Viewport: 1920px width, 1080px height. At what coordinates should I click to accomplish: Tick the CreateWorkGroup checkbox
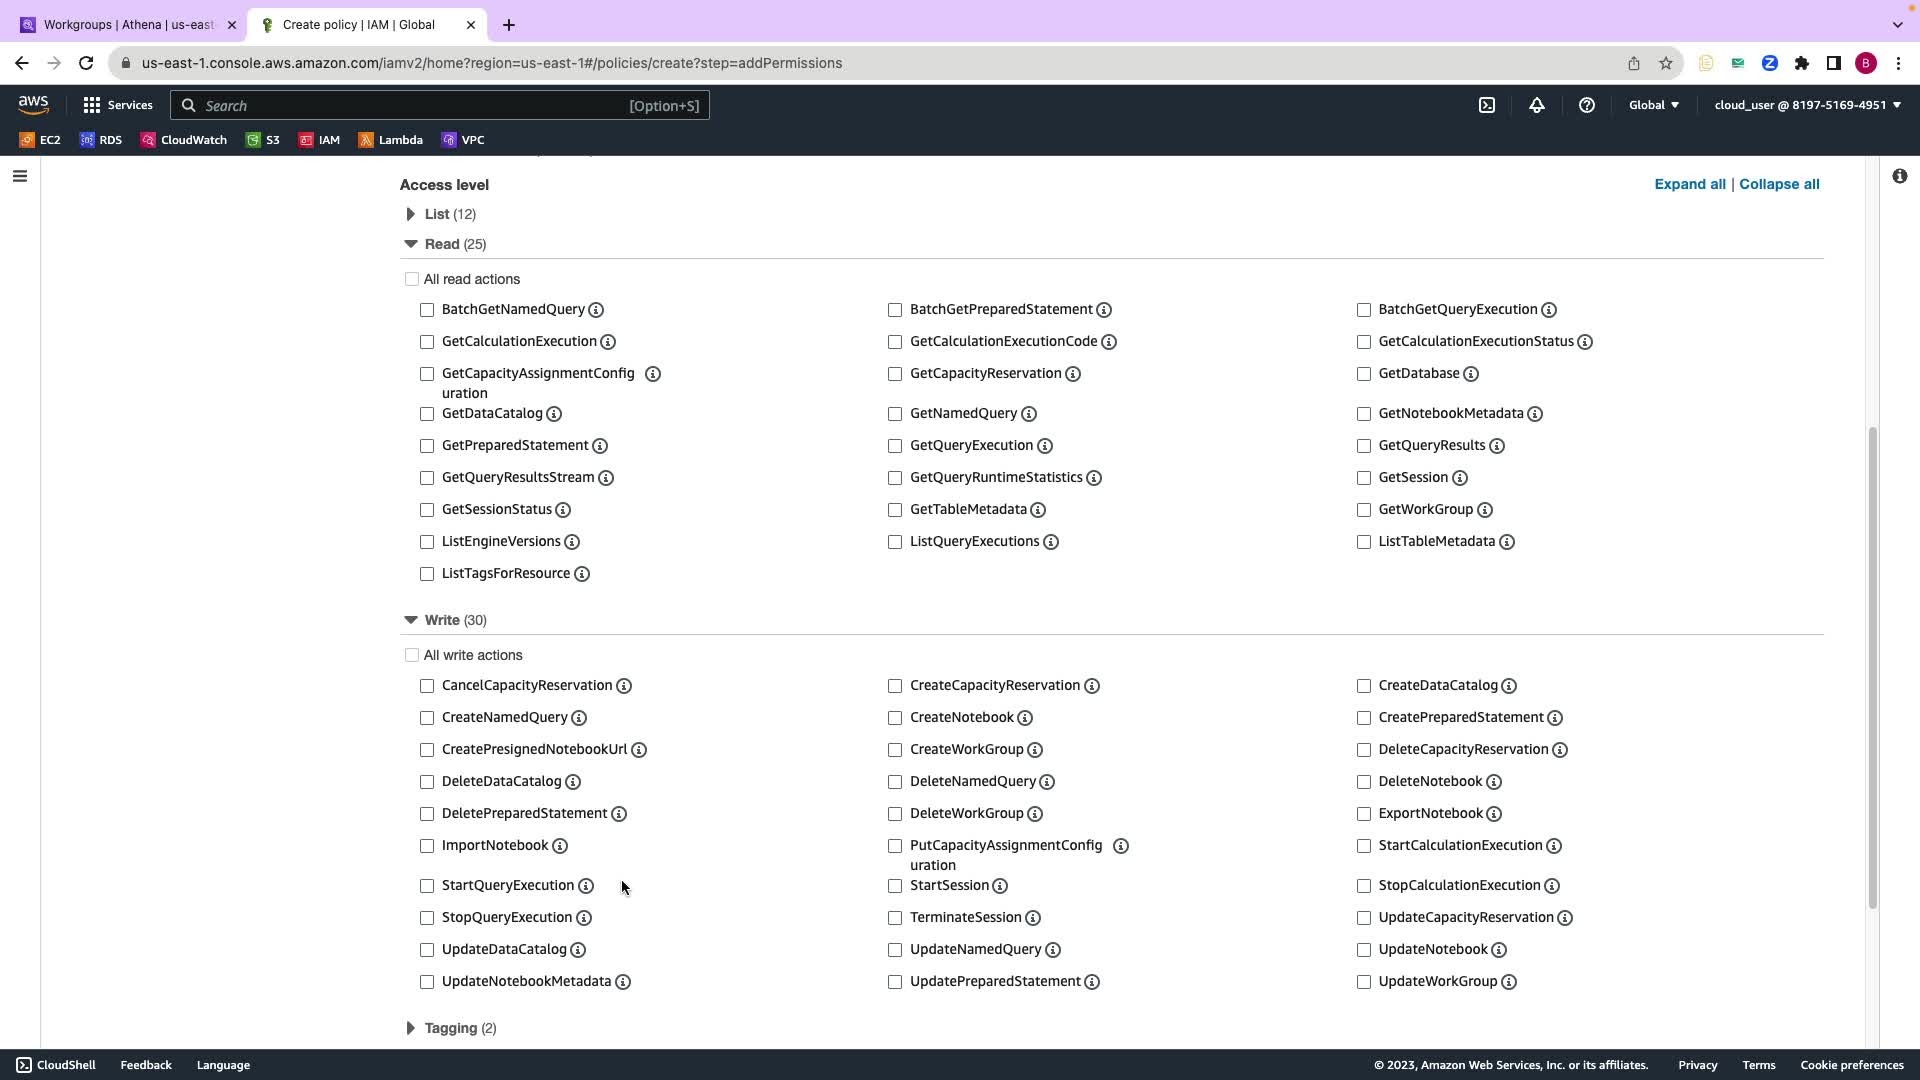click(895, 750)
